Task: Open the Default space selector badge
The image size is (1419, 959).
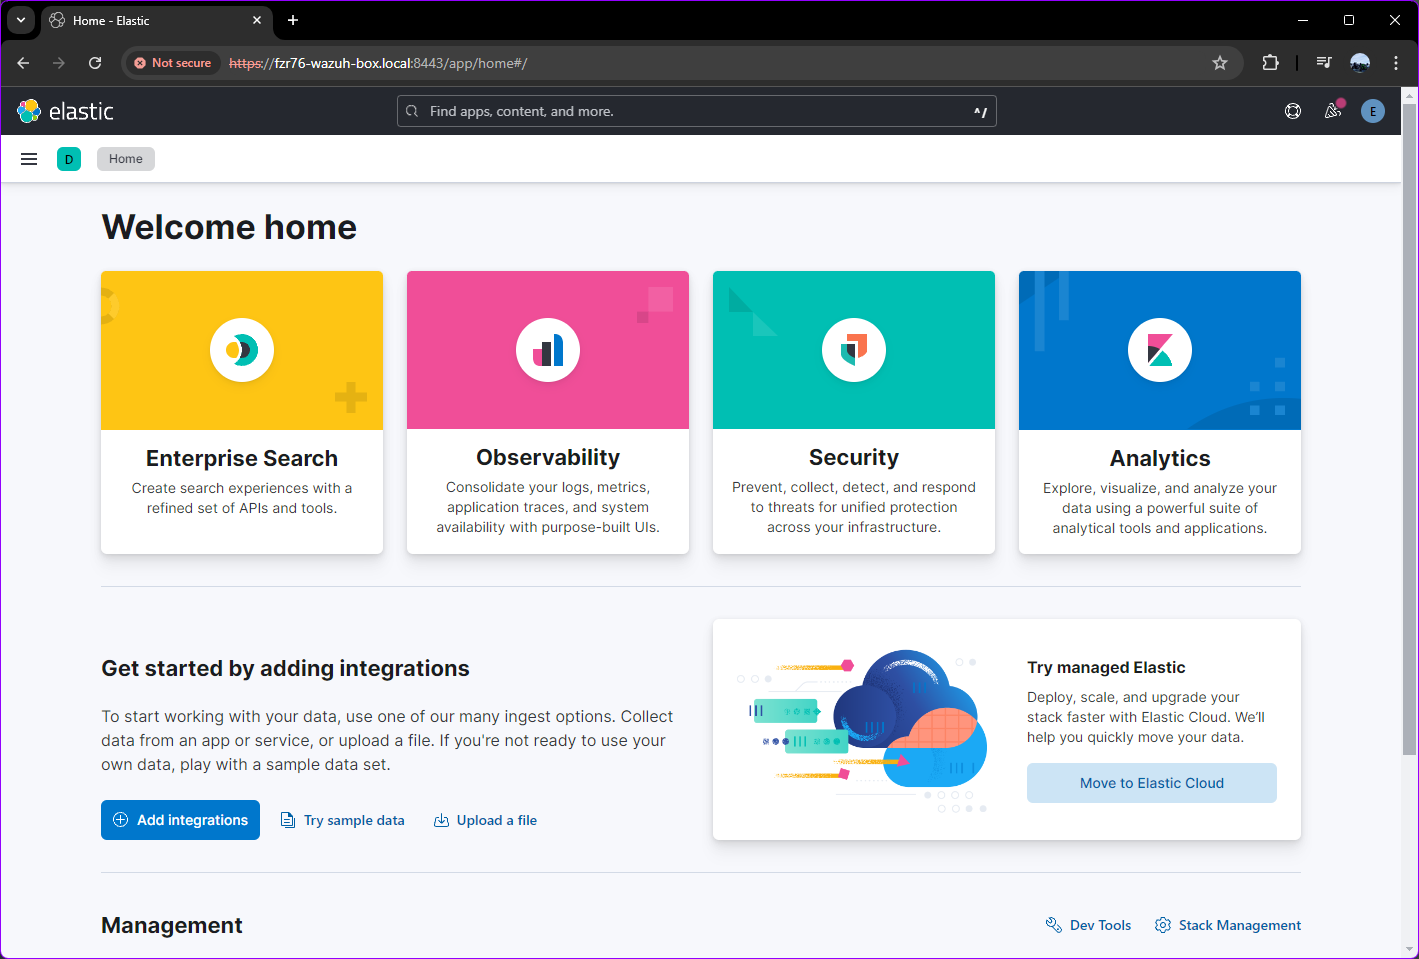Action: [69, 159]
